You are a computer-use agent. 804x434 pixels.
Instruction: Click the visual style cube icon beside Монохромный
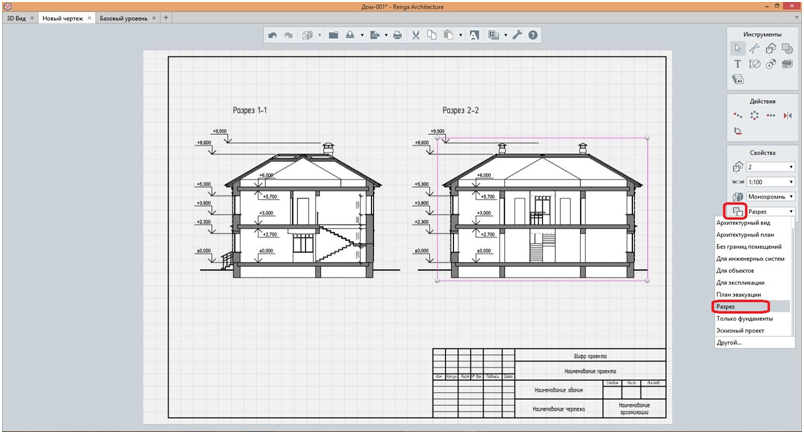pos(738,196)
